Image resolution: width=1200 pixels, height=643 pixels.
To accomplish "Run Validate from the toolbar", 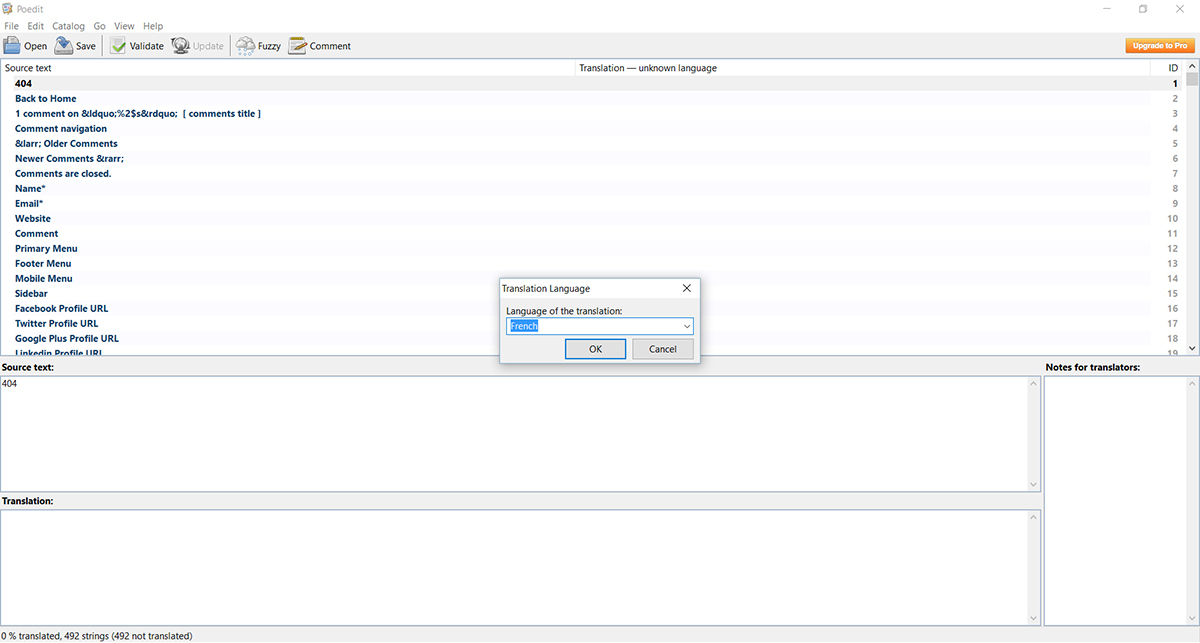I will point(137,46).
